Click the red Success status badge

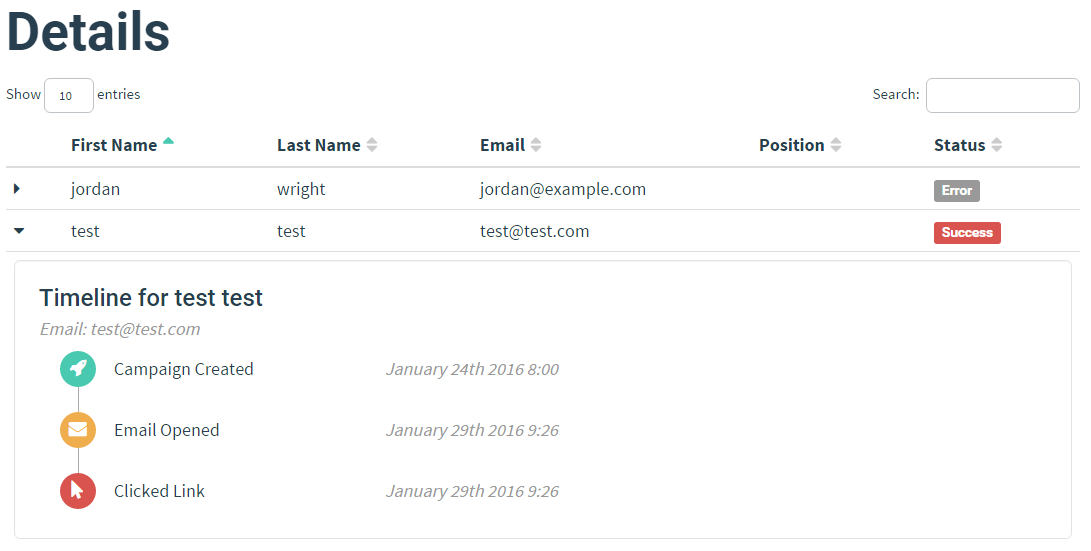tap(967, 232)
